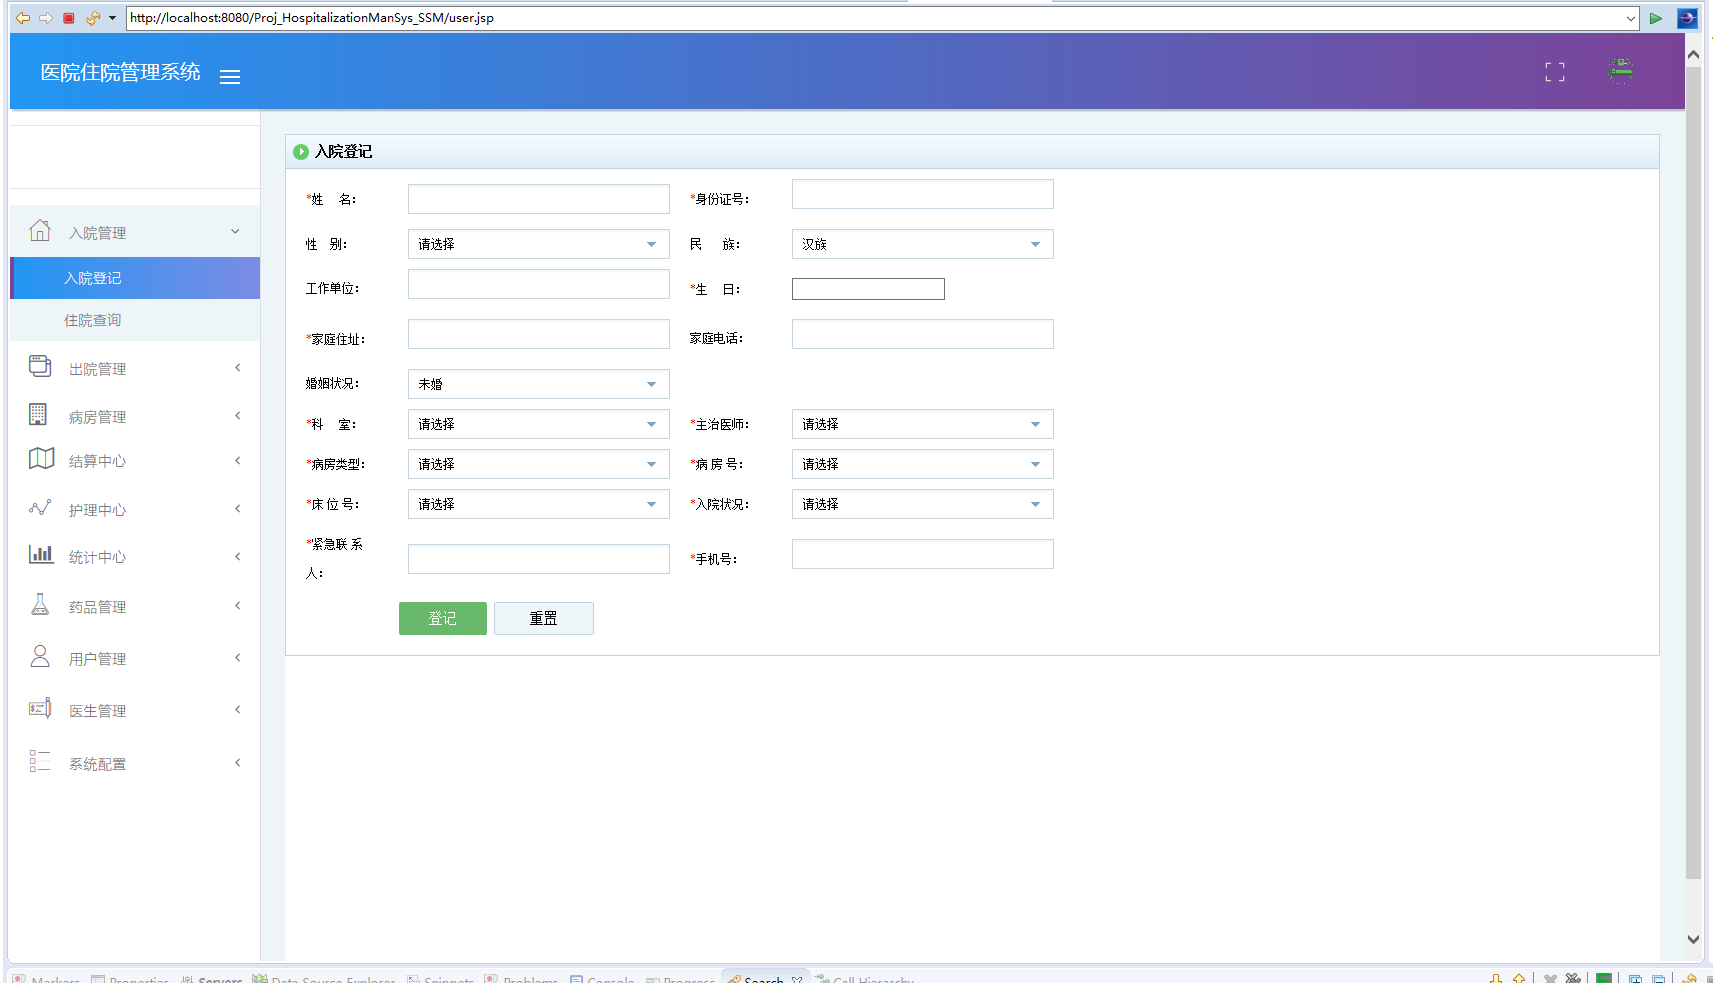The height and width of the screenshot is (983, 1713).
Task: Expand the 主治医师 dropdown
Action: coord(922,424)
